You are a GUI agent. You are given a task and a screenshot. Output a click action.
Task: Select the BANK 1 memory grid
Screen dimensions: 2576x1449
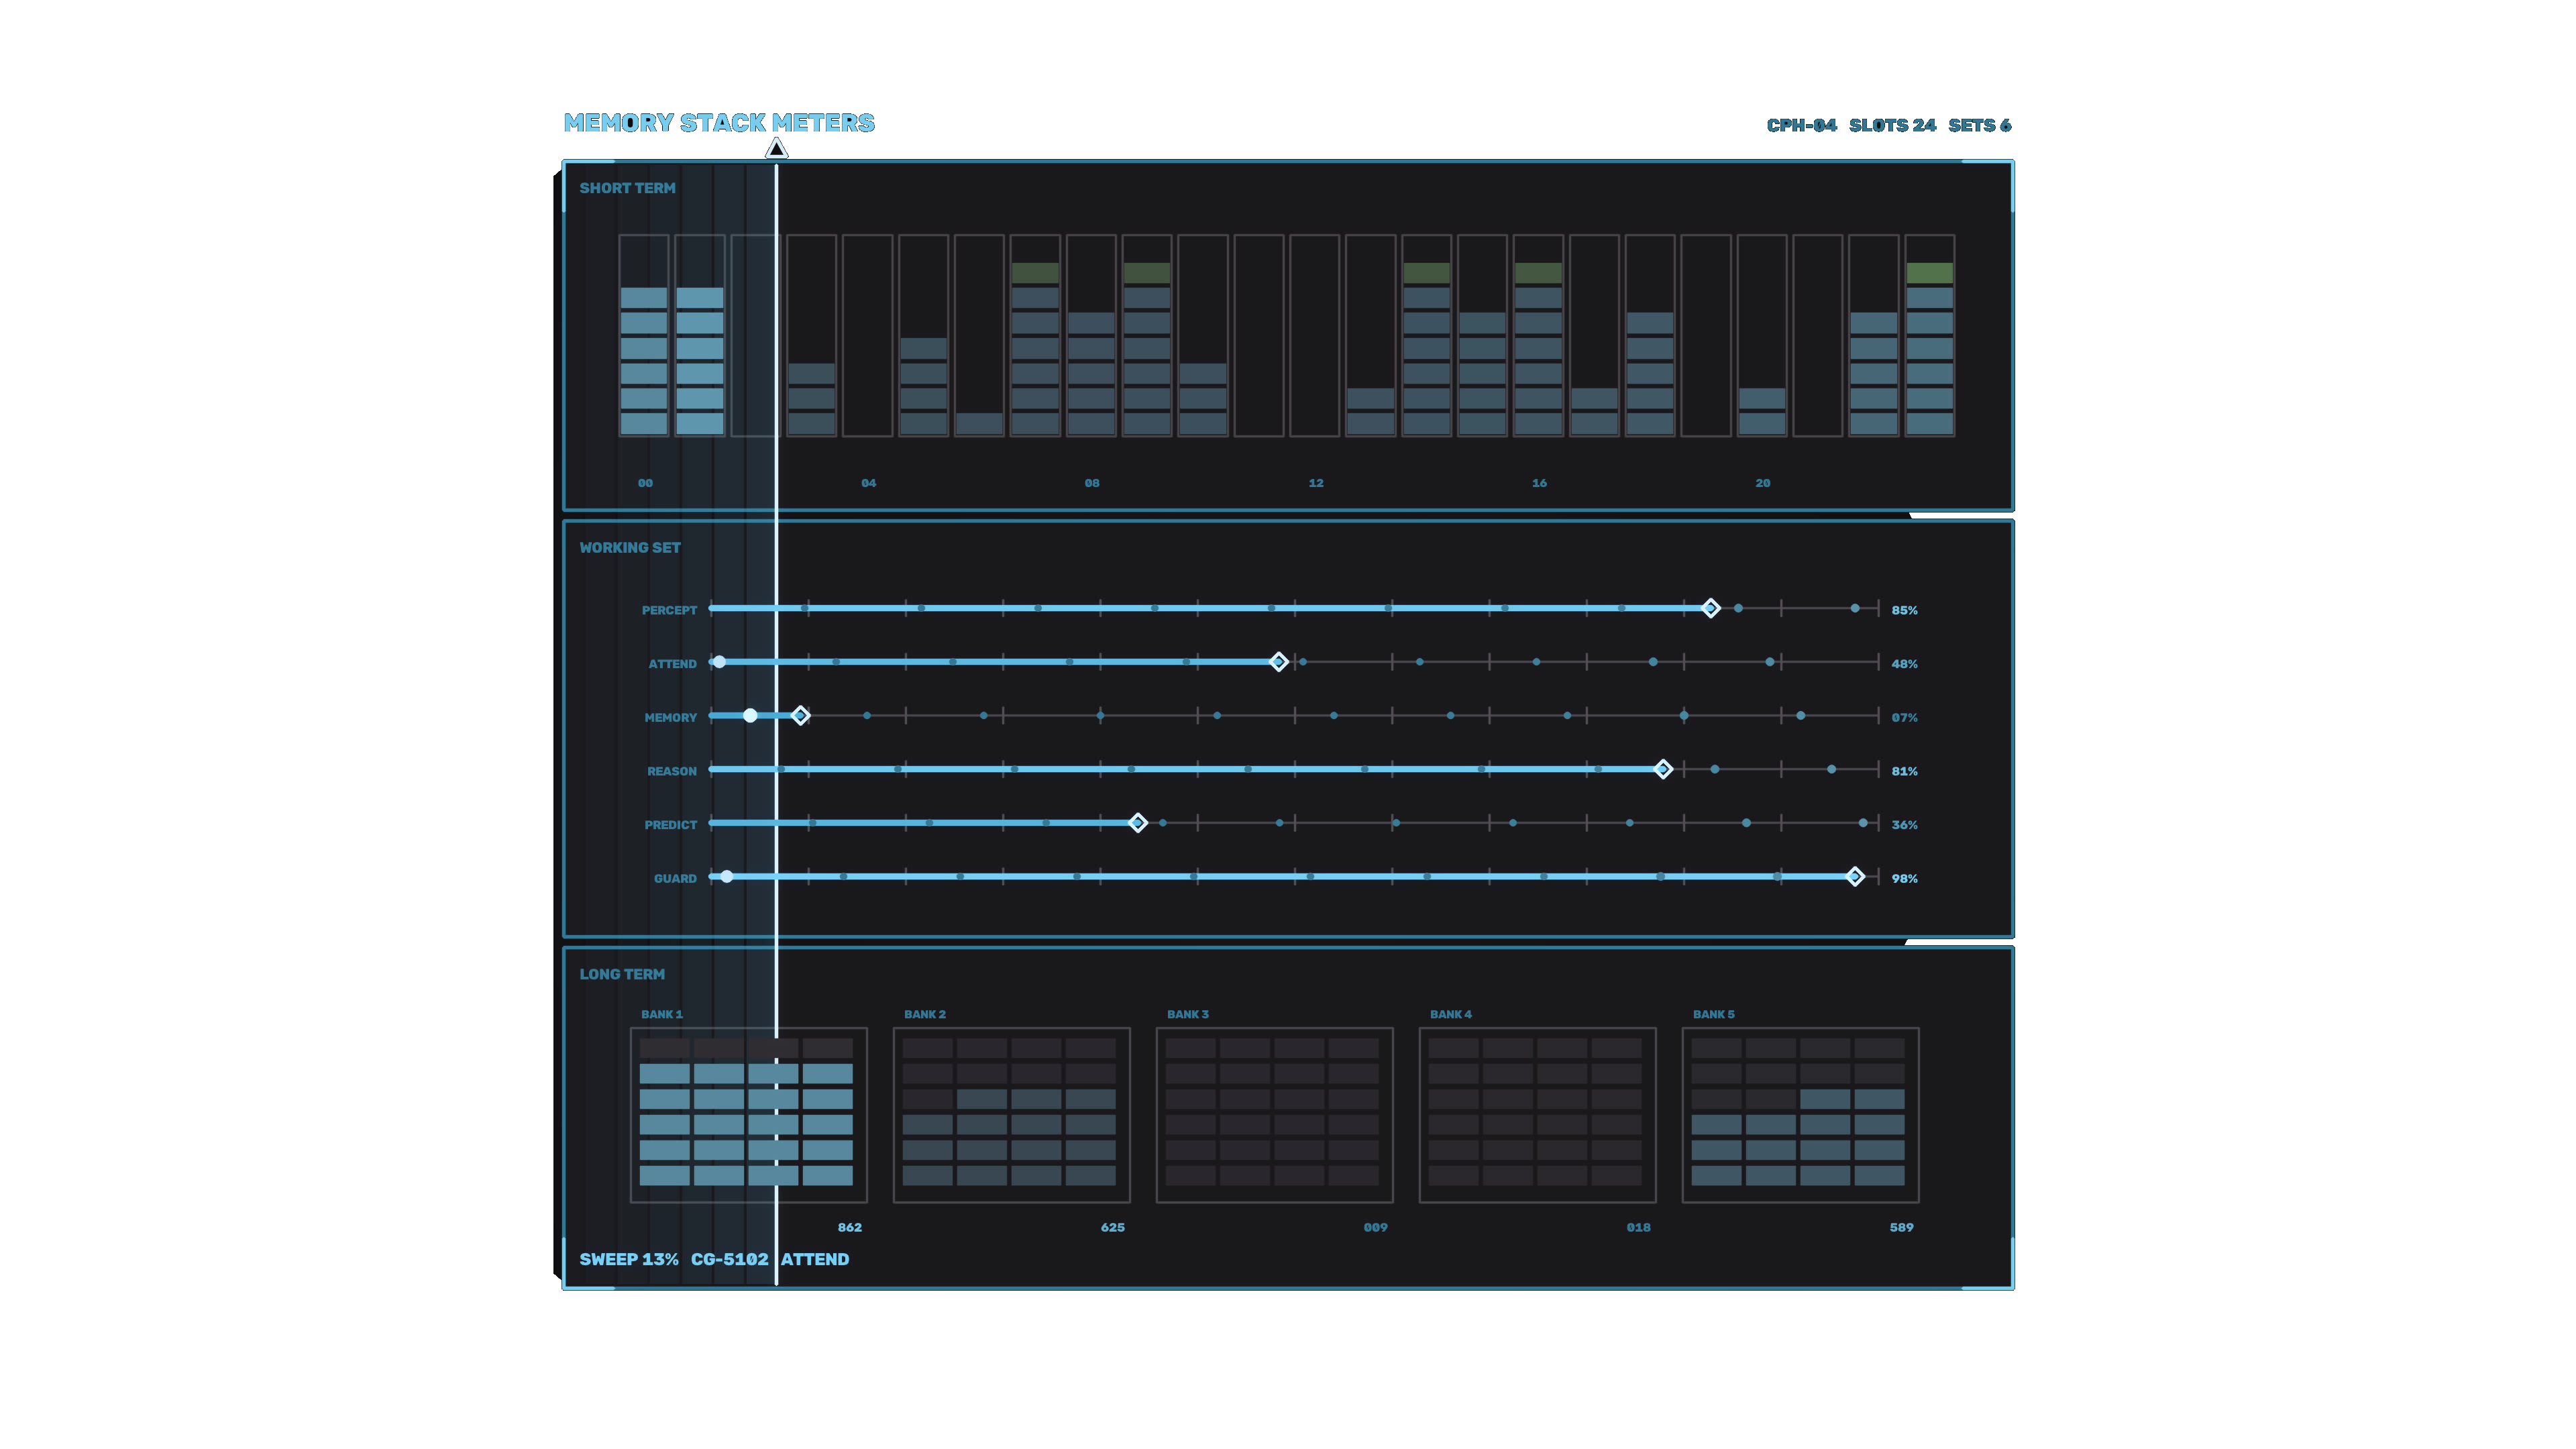click(748, 1115)
